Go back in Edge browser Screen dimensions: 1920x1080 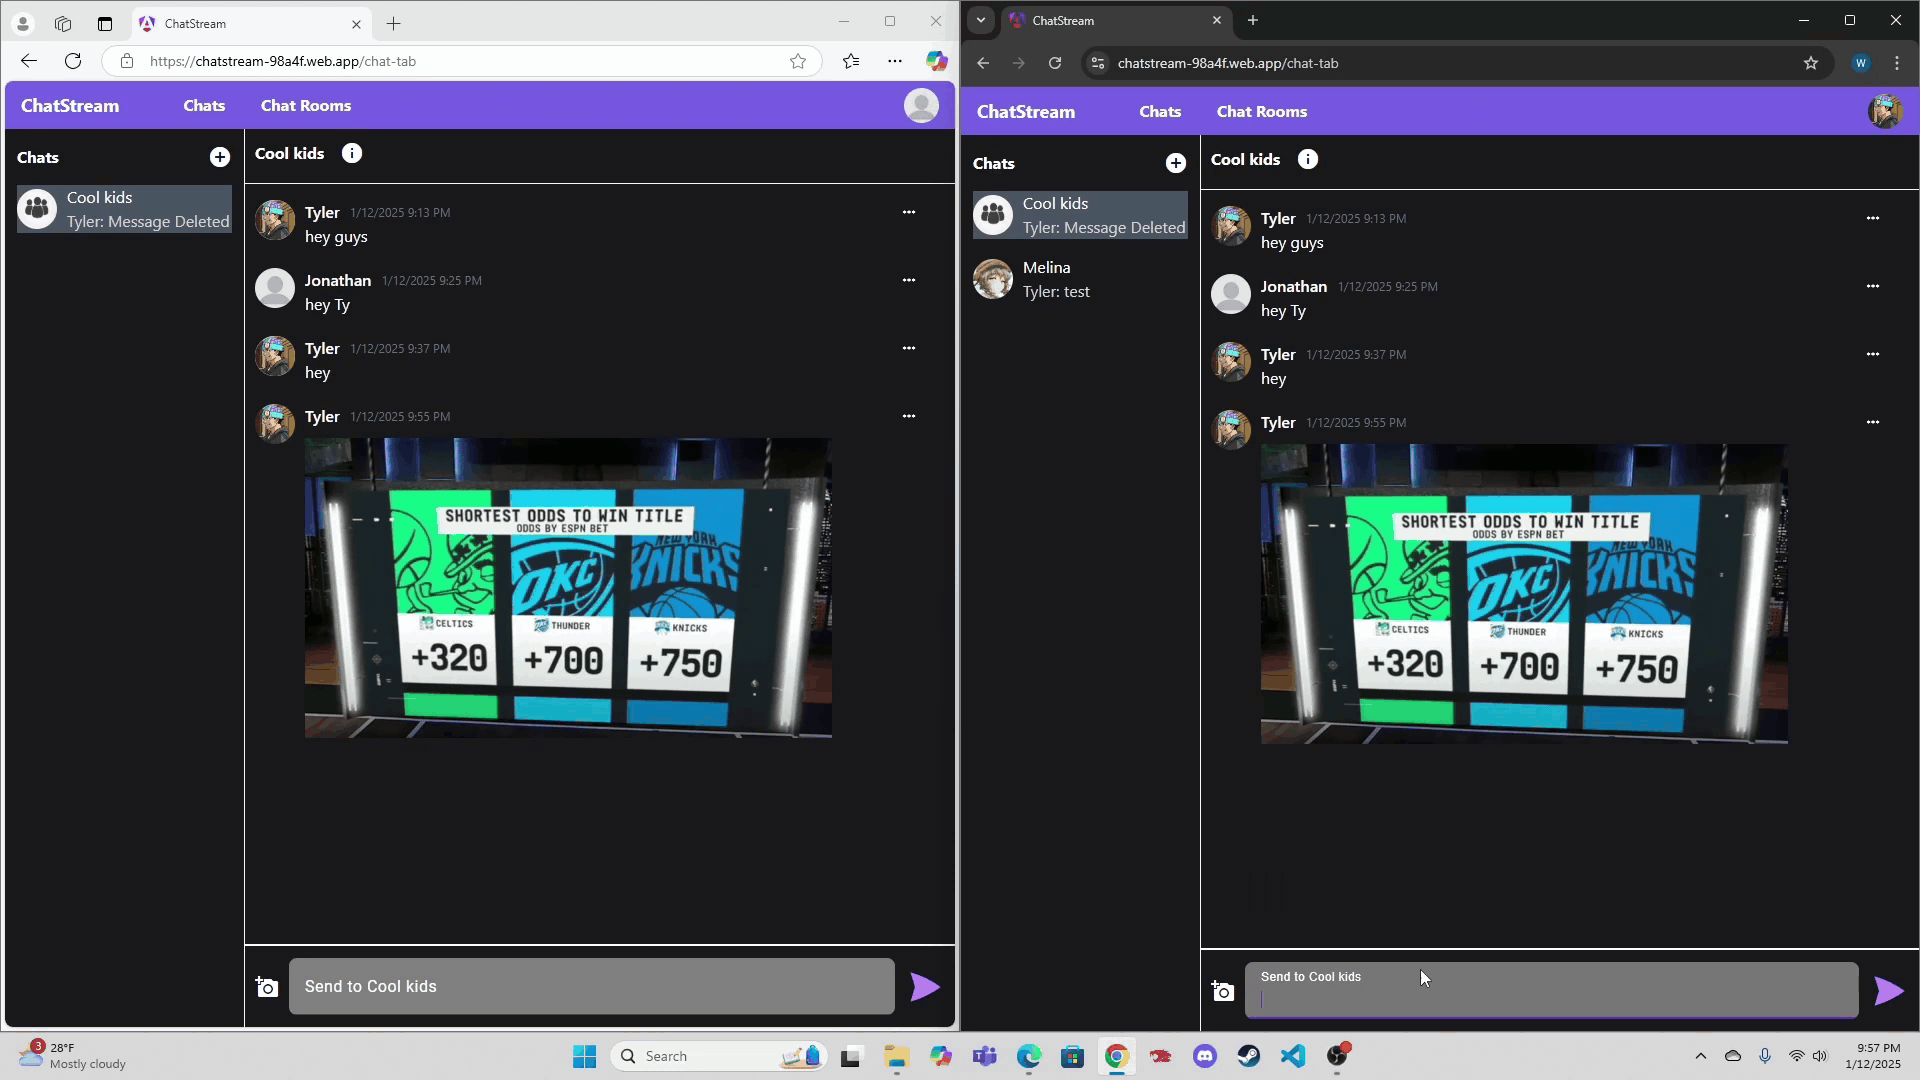click(28, 61)
